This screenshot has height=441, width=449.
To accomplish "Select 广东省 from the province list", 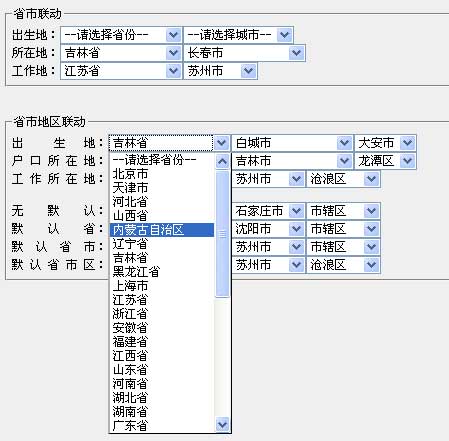I will pyautogui.click(x=162, y=426).
